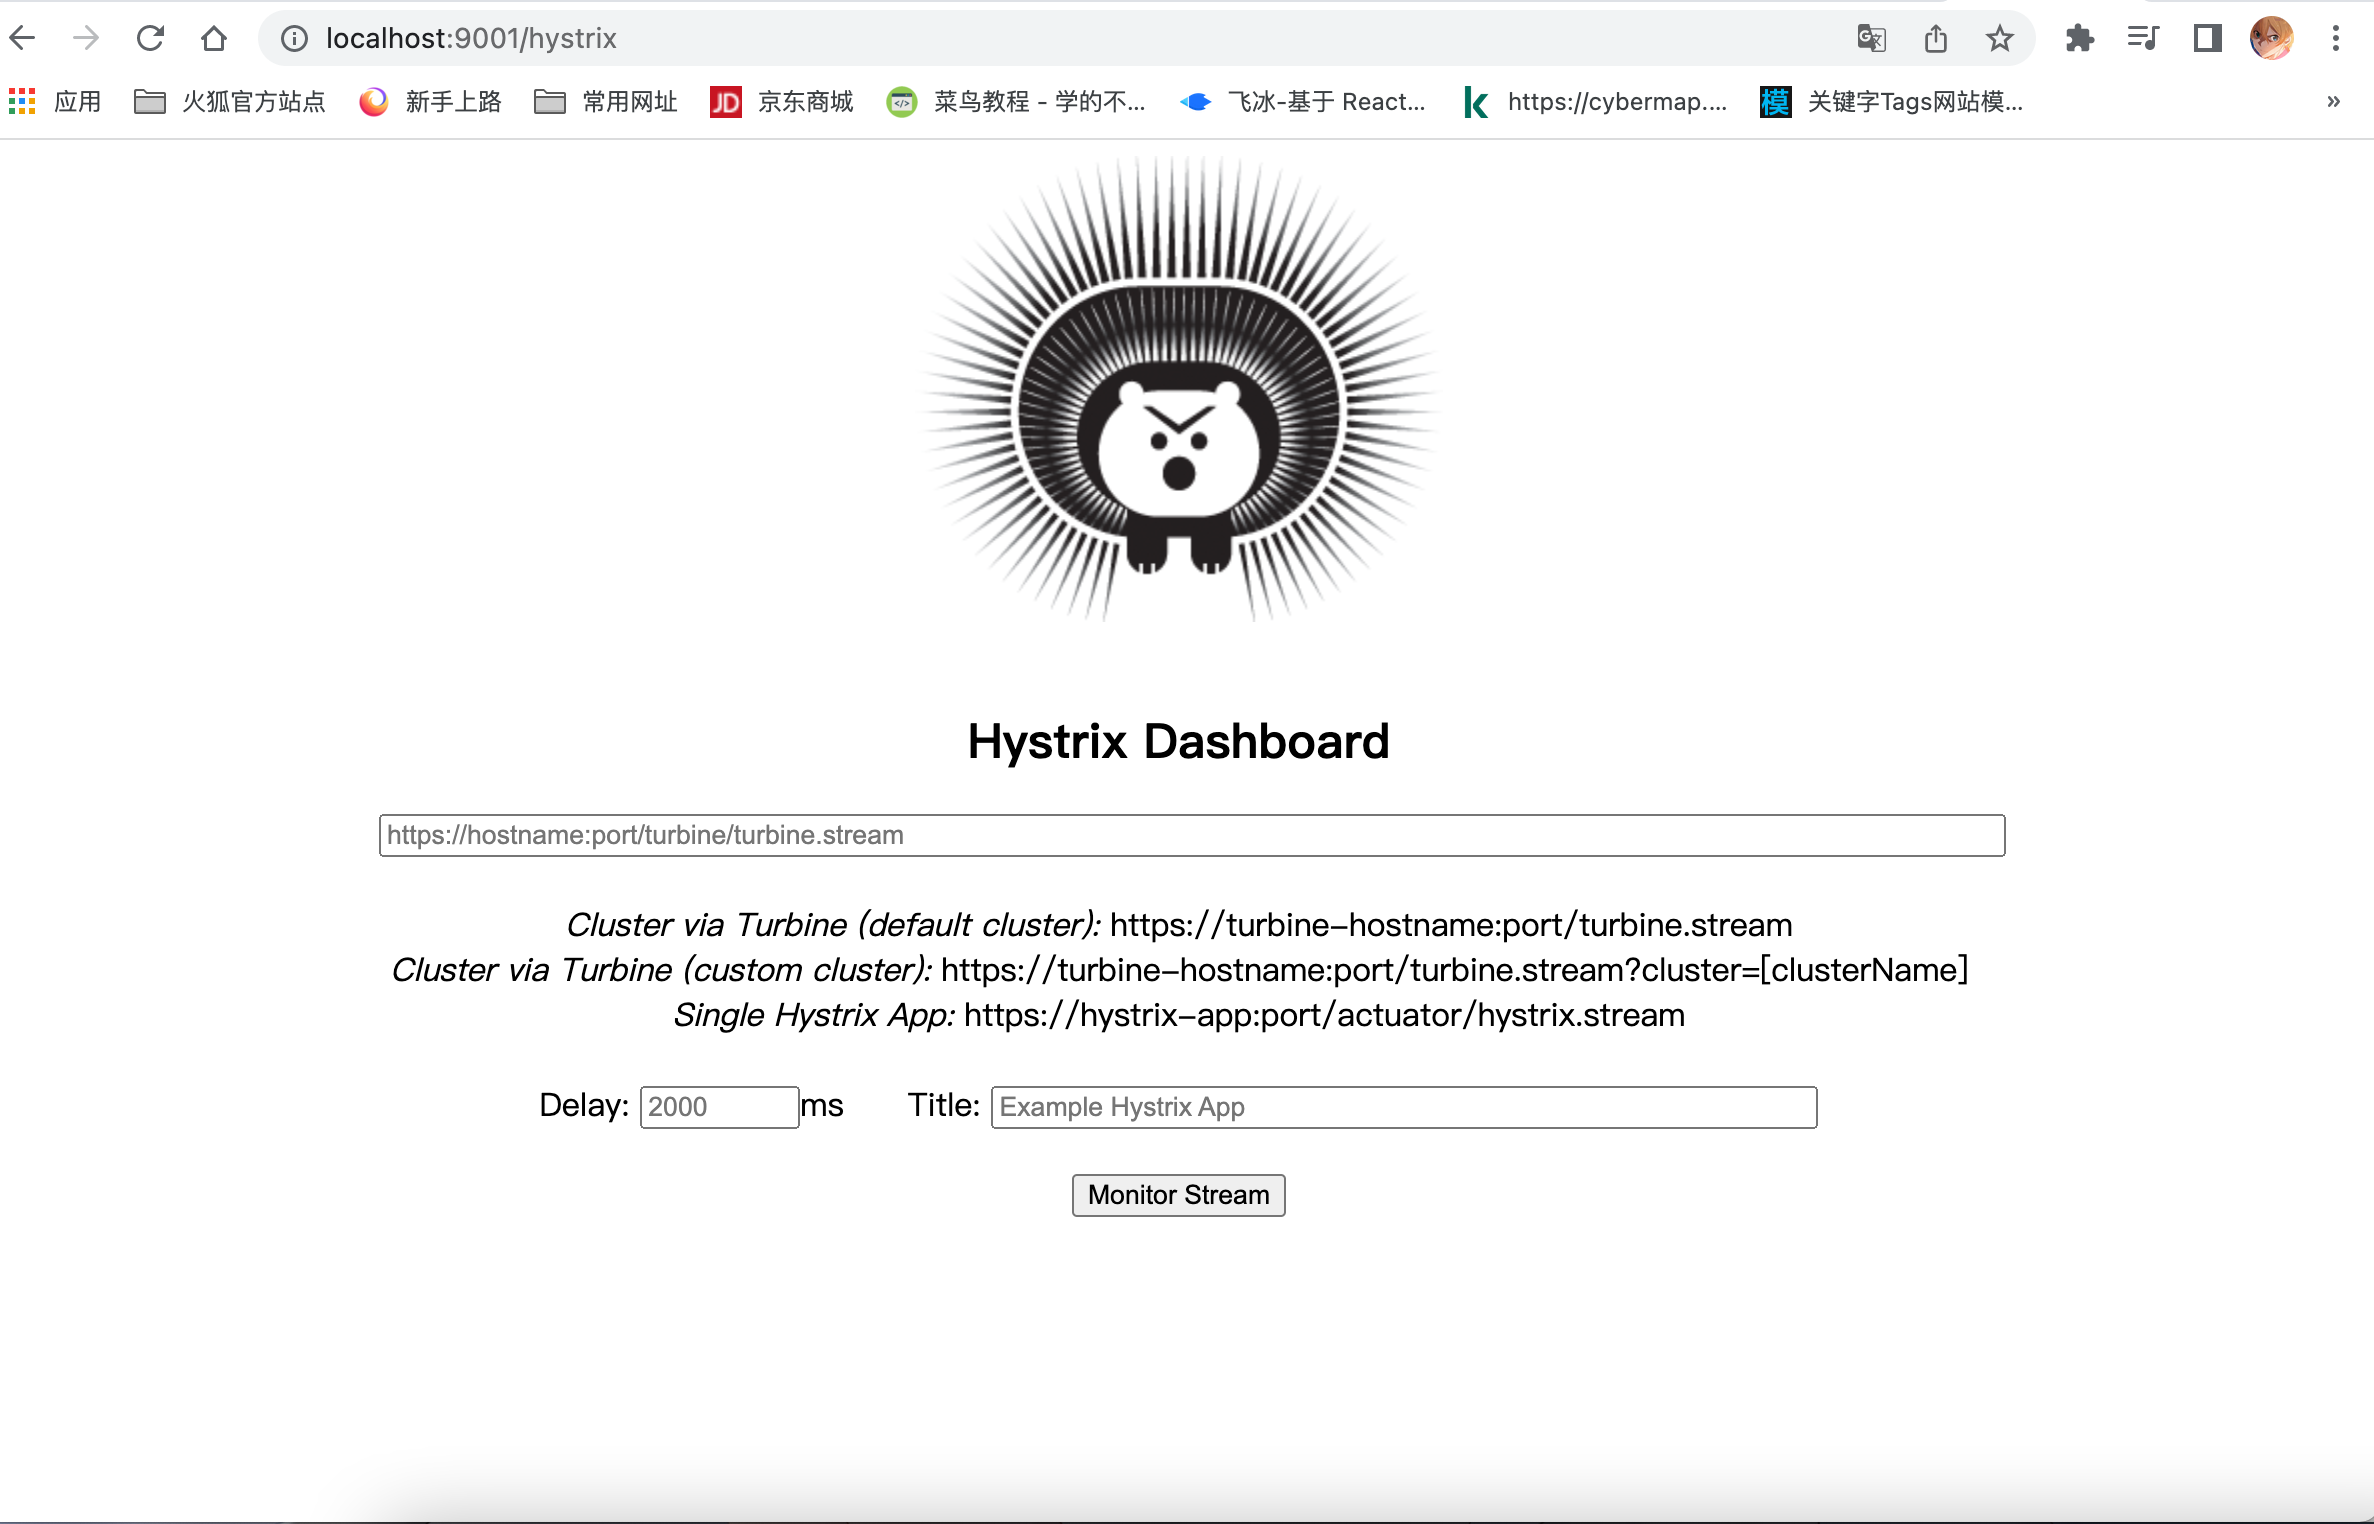Open the Extensions puzzle icon
This screenshot has width=2374, height=1524.
point(2079,38)
